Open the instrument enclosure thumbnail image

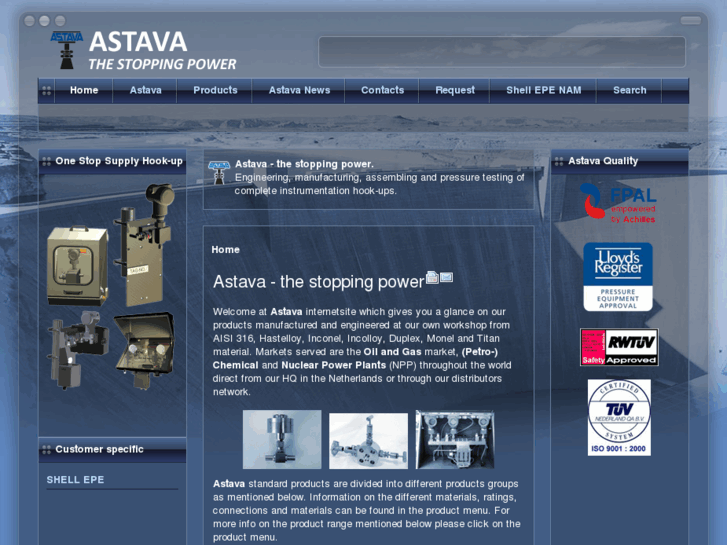click(x=455, y=439)
